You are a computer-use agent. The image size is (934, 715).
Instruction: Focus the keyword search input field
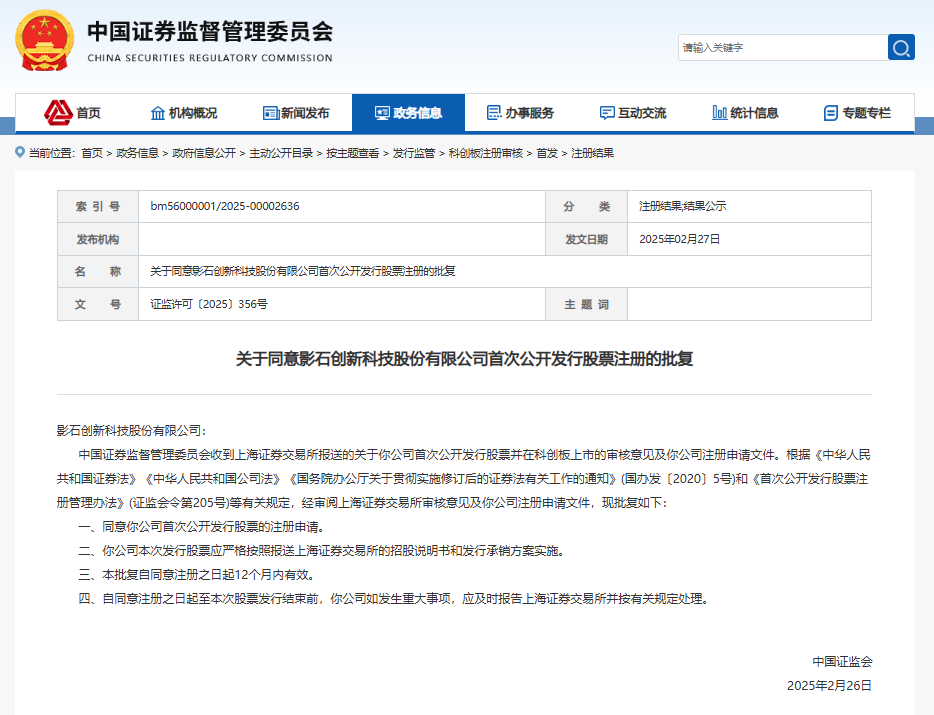783,47
